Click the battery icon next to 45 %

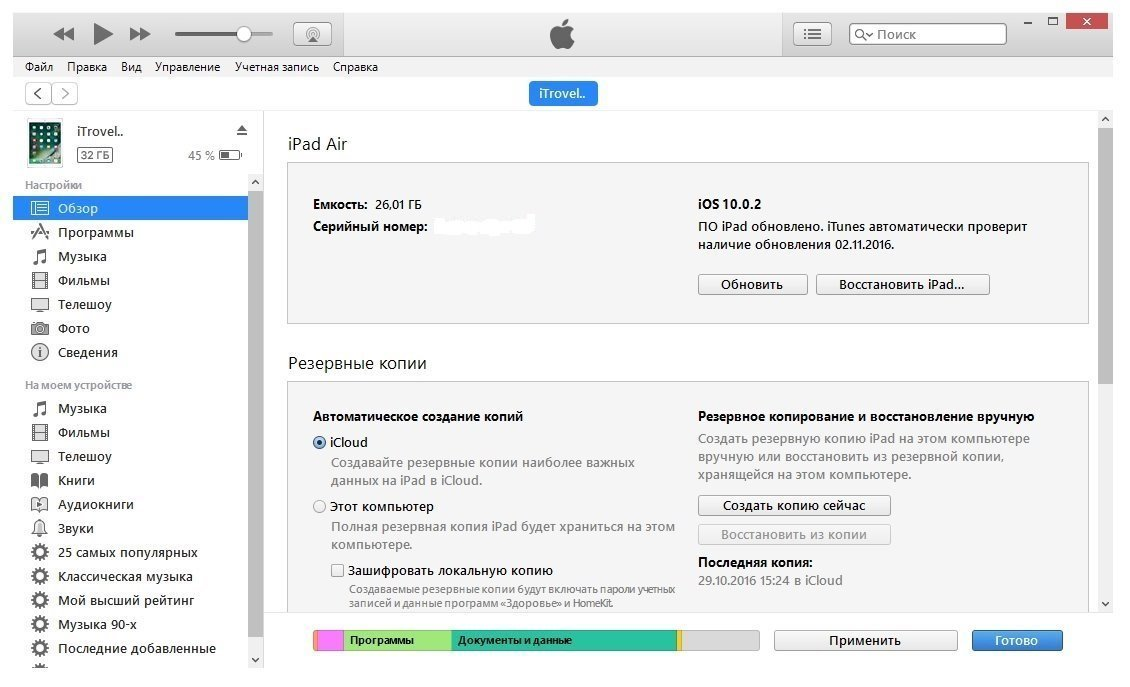(x=231, y=155)
